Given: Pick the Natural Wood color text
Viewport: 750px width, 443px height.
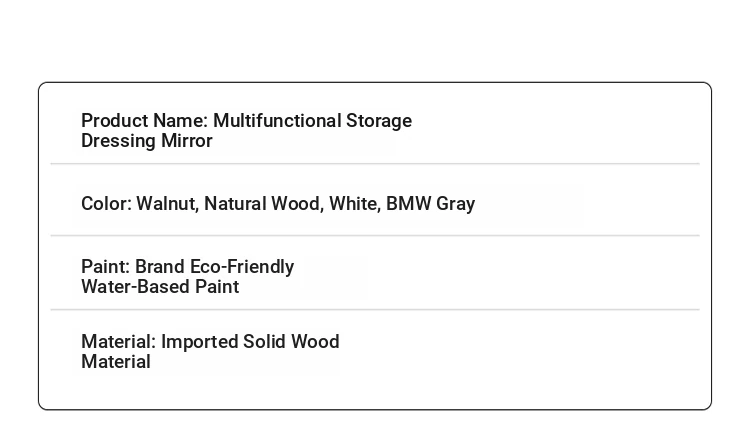Looking at the screenshot, I should (x=263, y=204).
